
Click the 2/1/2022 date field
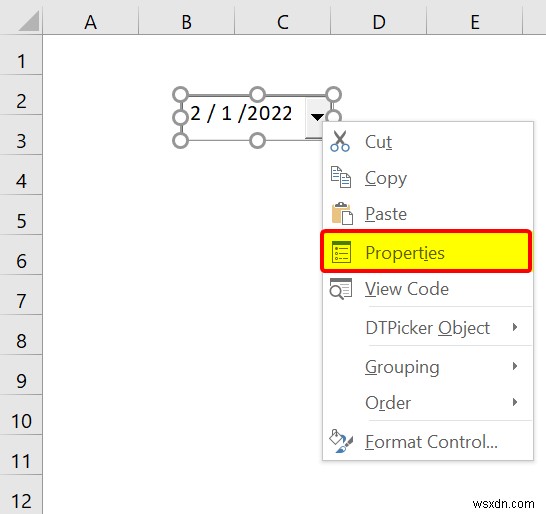coord(243,114)
